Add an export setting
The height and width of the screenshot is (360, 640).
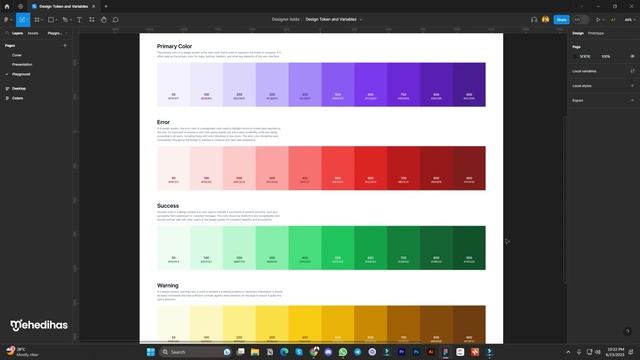point(632,100)
